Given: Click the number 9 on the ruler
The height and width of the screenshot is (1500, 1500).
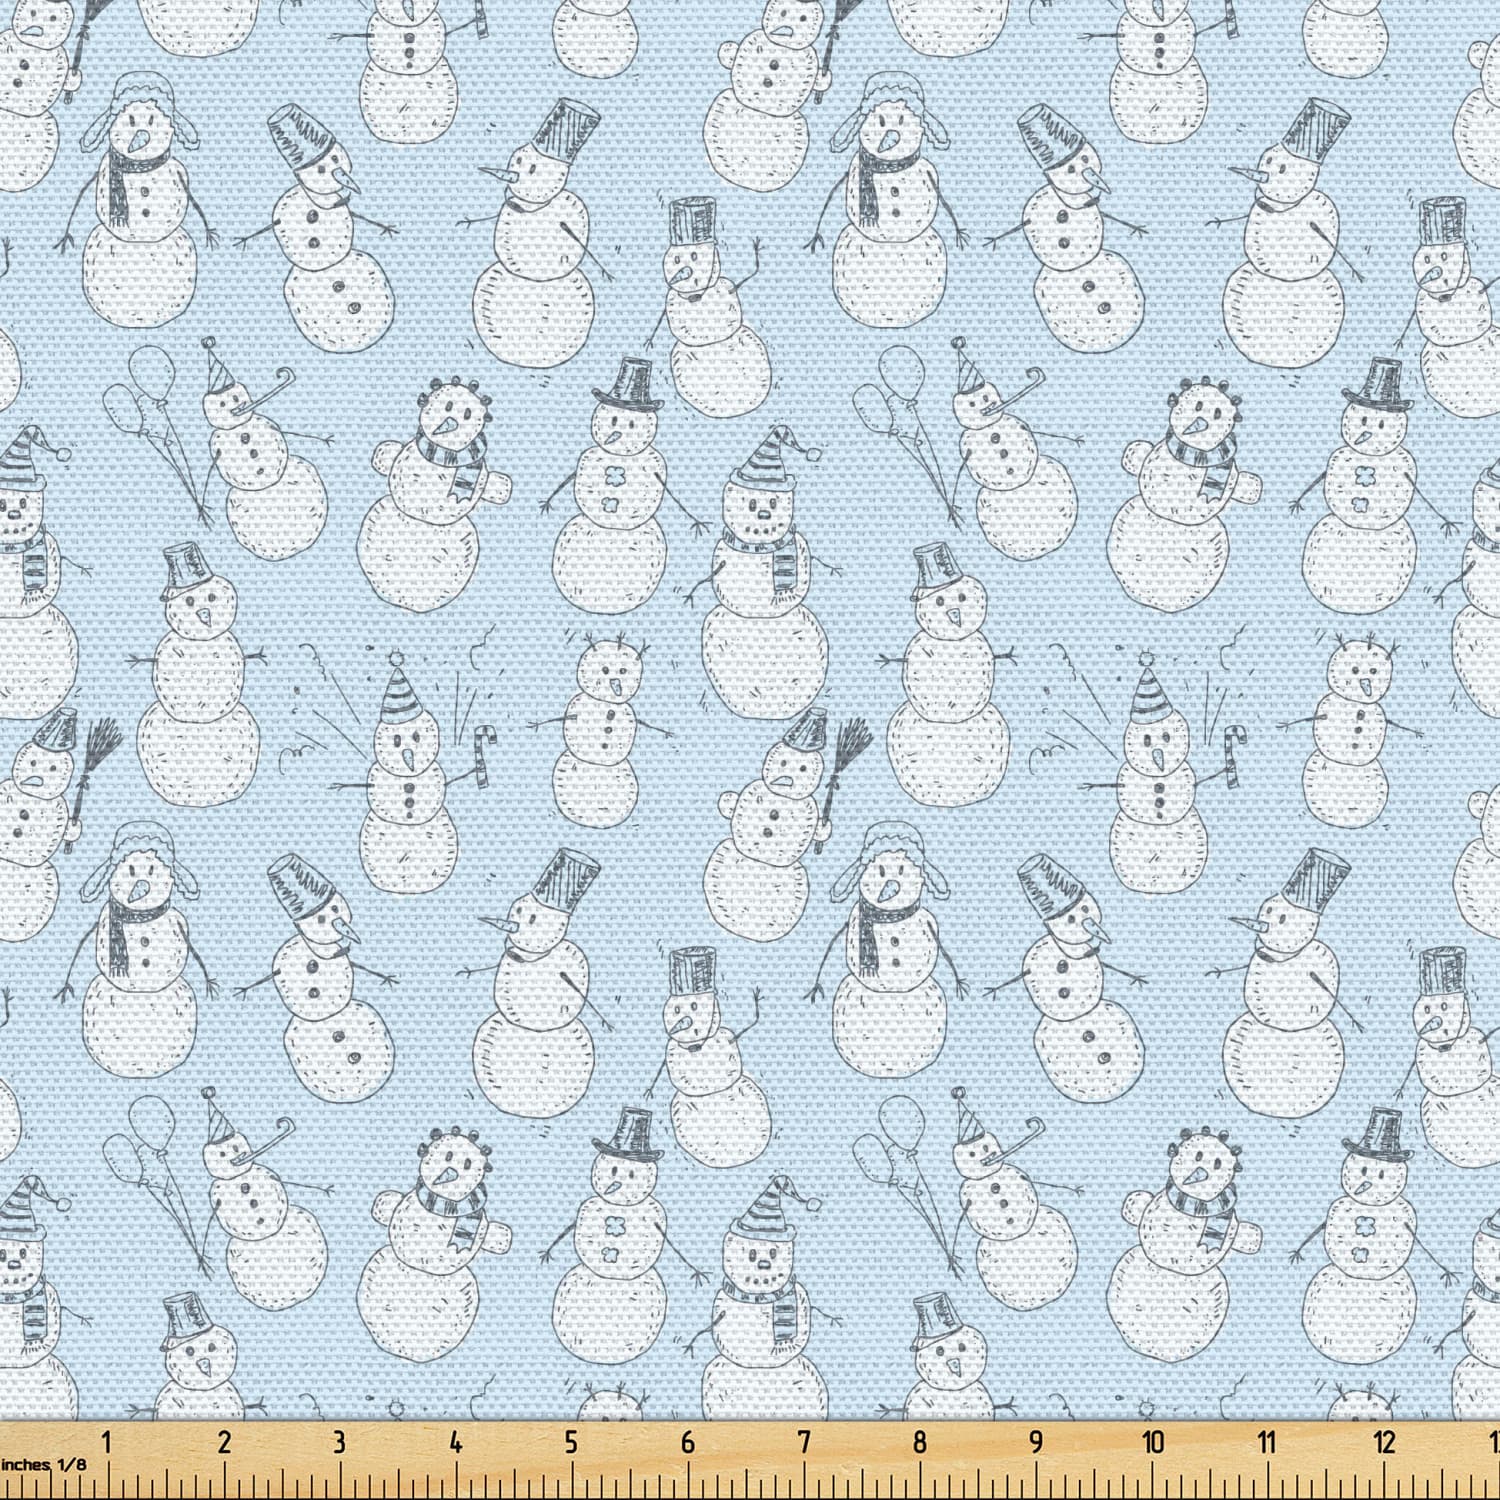Looking at the screenshot, I should pos(1036,1442).
